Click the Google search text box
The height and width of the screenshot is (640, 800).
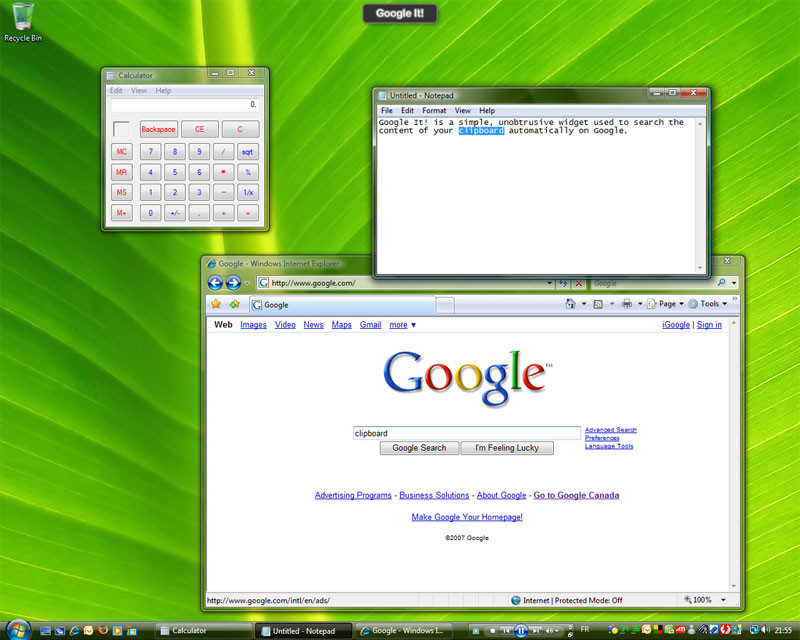tap(467, 433)
